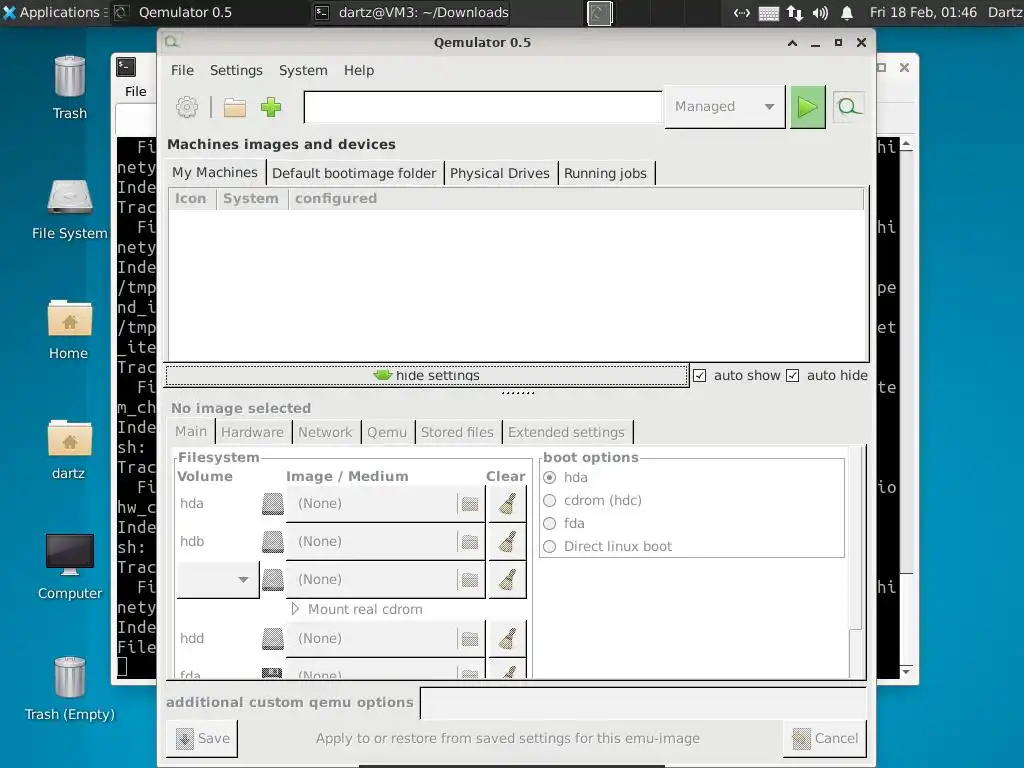Start machine with green play button
The image size is (1024, 768).
(807, 107)
